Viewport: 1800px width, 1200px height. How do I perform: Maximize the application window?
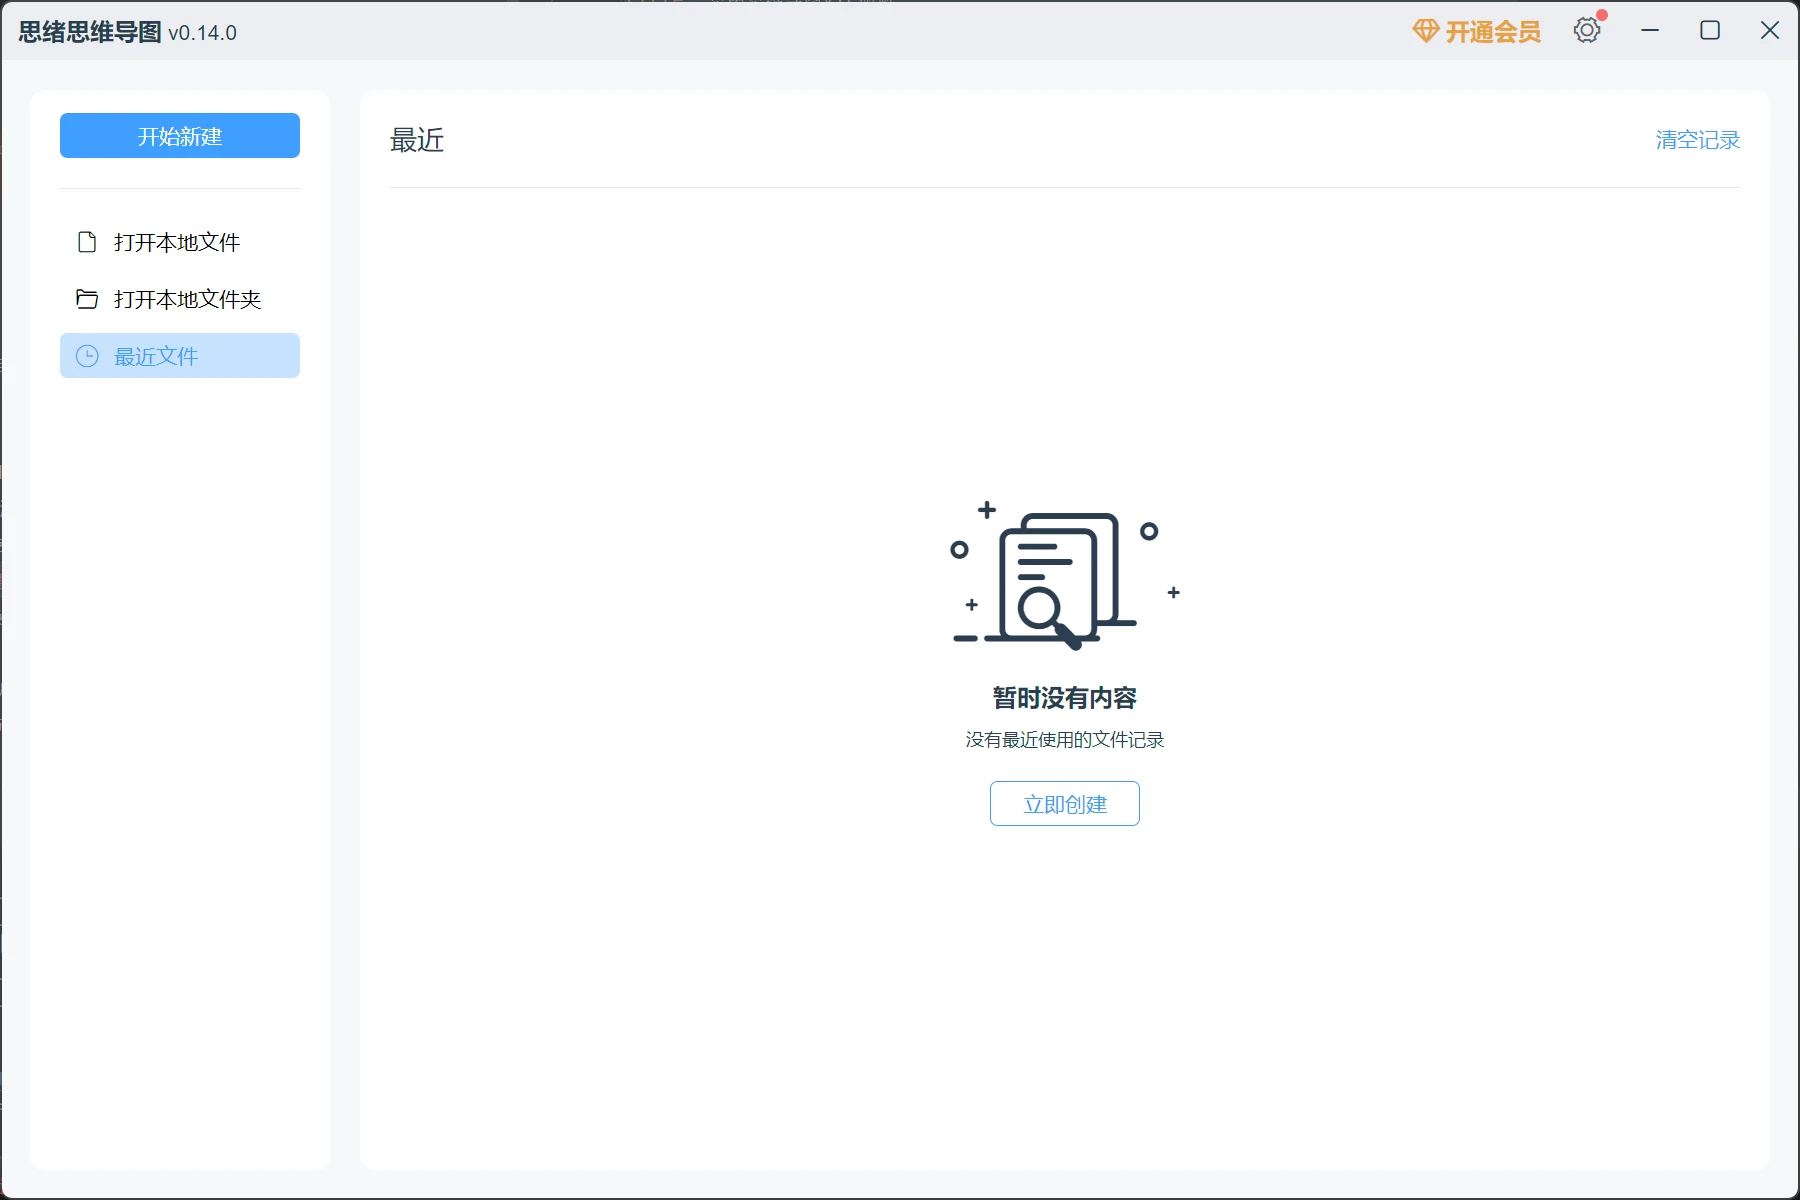[x=1710, y=31]
